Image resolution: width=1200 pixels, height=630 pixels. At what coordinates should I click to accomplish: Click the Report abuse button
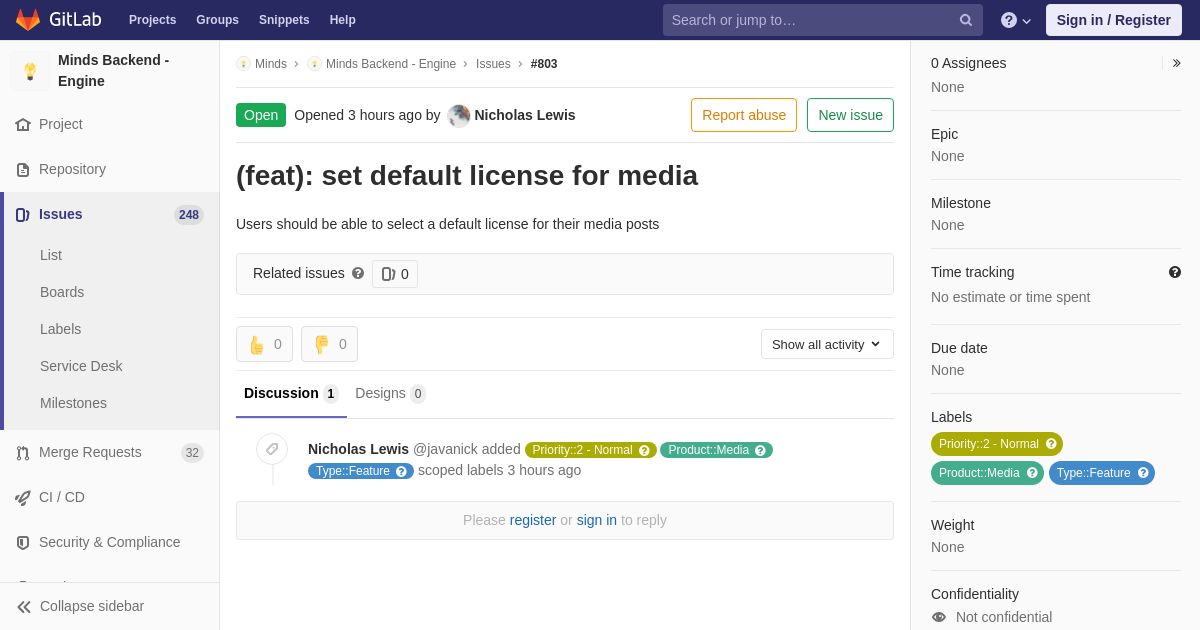click(744, 115)
